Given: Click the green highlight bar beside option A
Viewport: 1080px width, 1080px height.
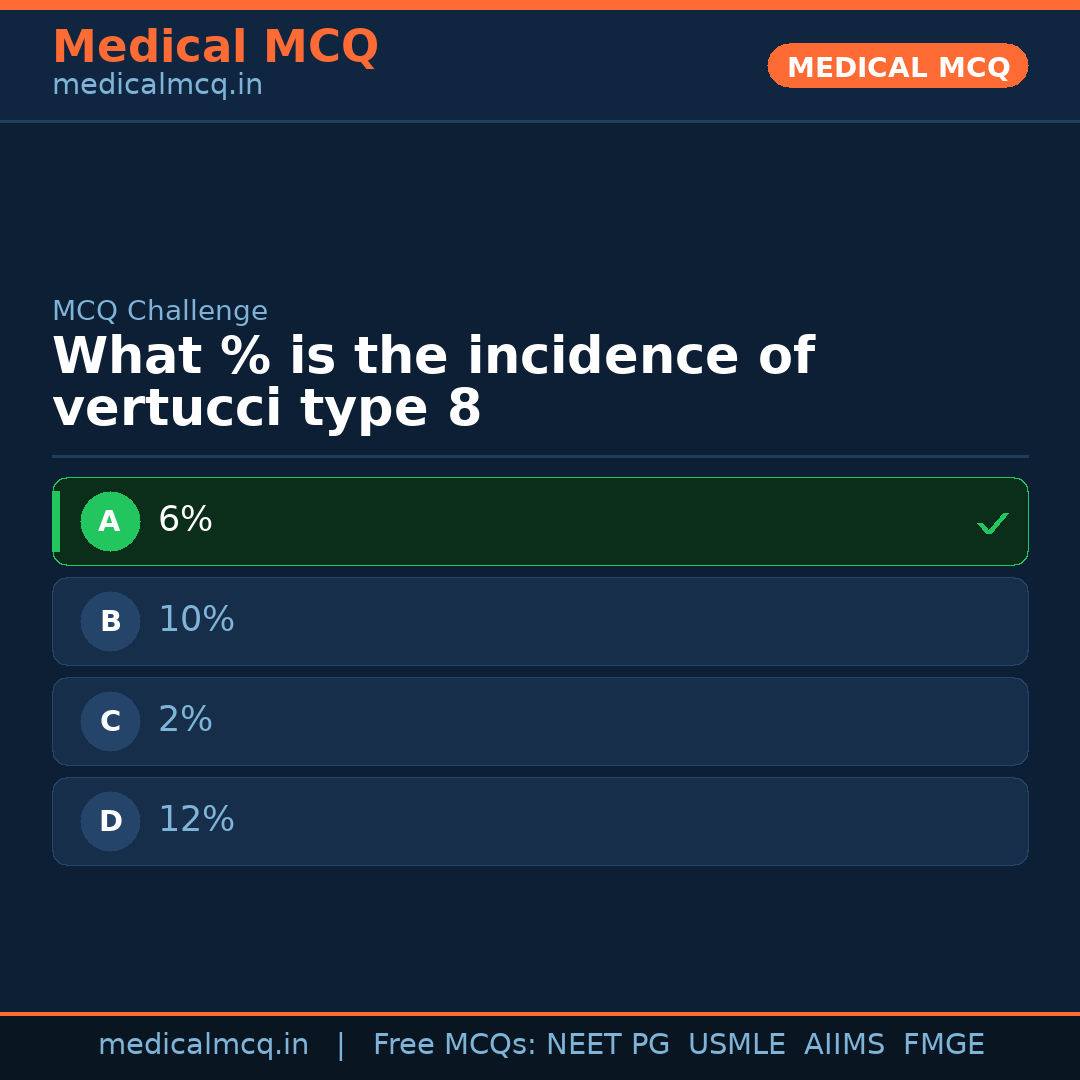Looking at the screenshot, I should point(56,521).
